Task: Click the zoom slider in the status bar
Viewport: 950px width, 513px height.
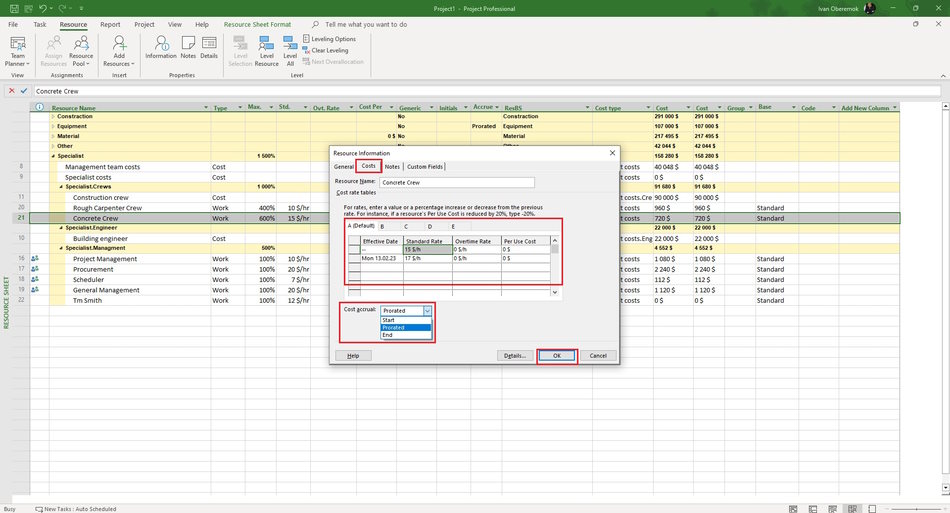Action: [916, 509]
